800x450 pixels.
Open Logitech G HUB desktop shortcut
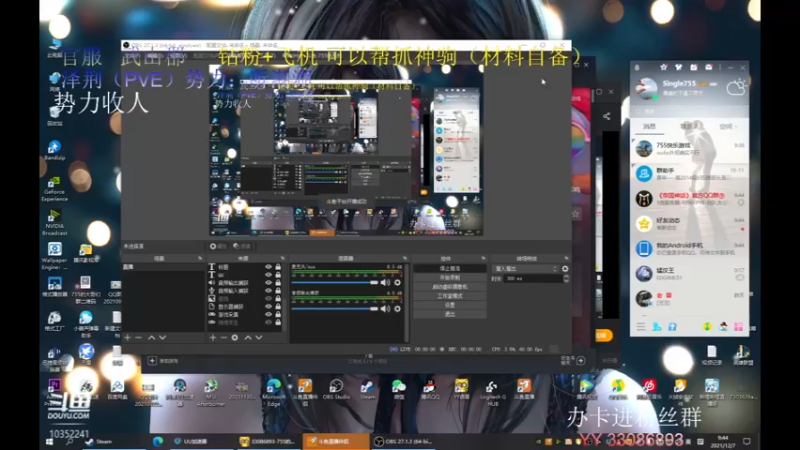click(492, 392)
